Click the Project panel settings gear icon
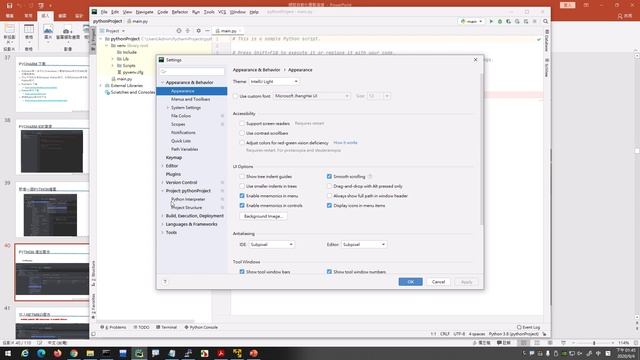Screen dimensions: 640x360 pos(198,31)
